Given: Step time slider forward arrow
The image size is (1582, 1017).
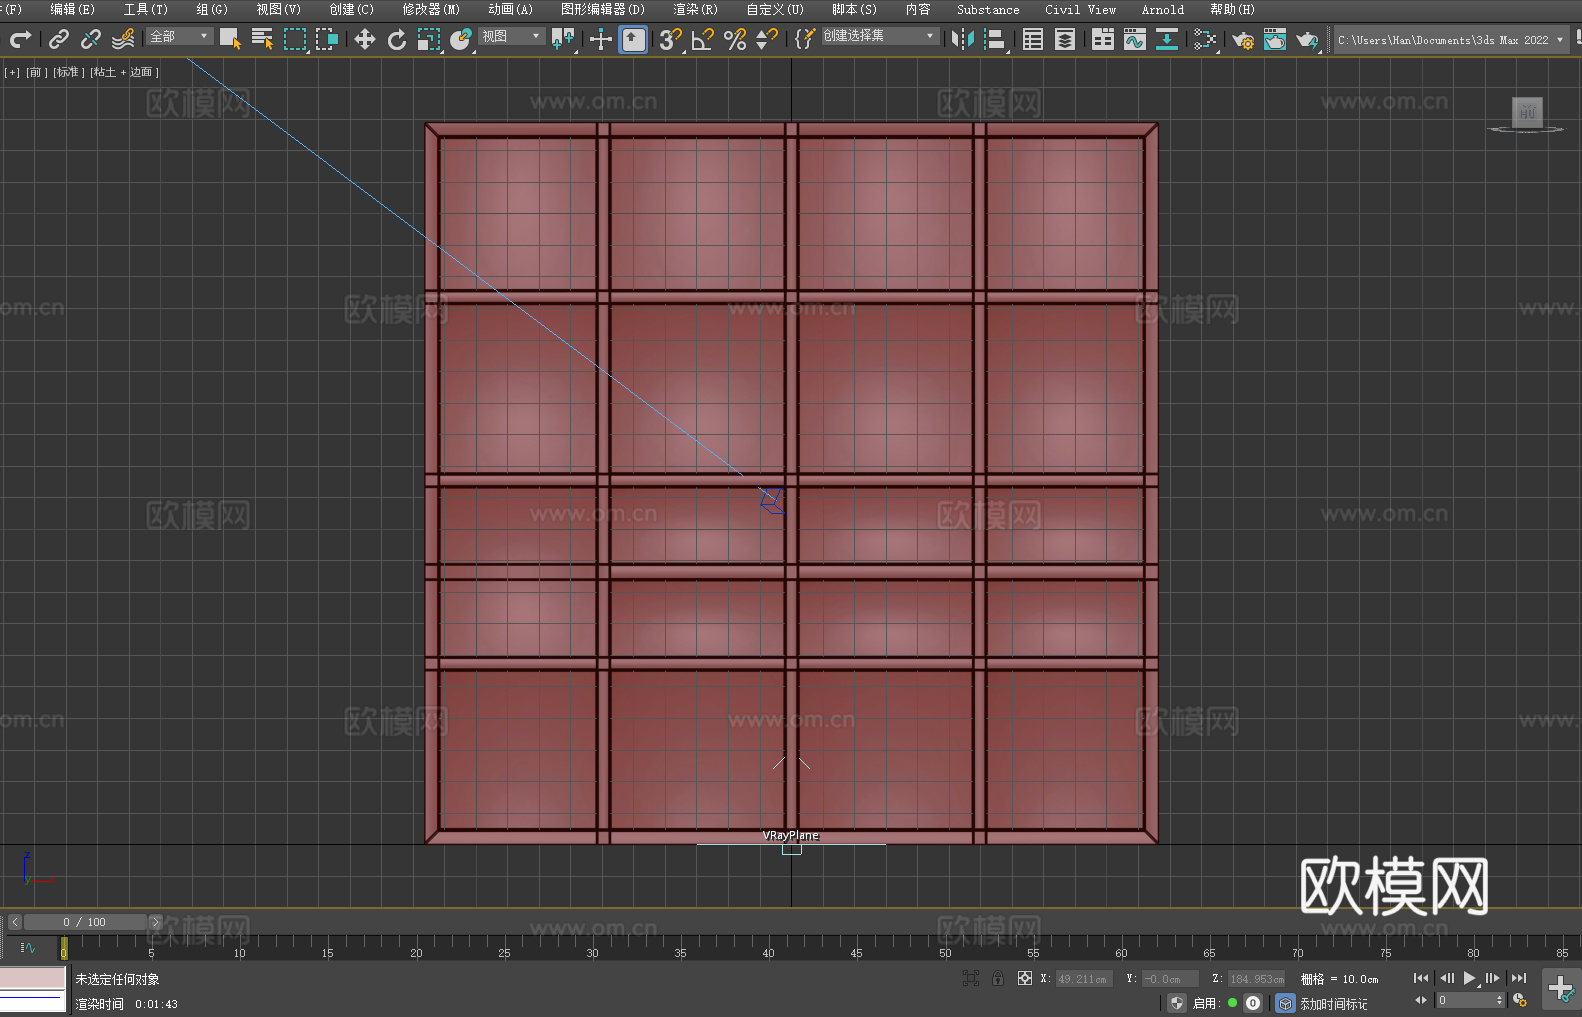Looking at the screenshot, I should [x=155, y=922].
